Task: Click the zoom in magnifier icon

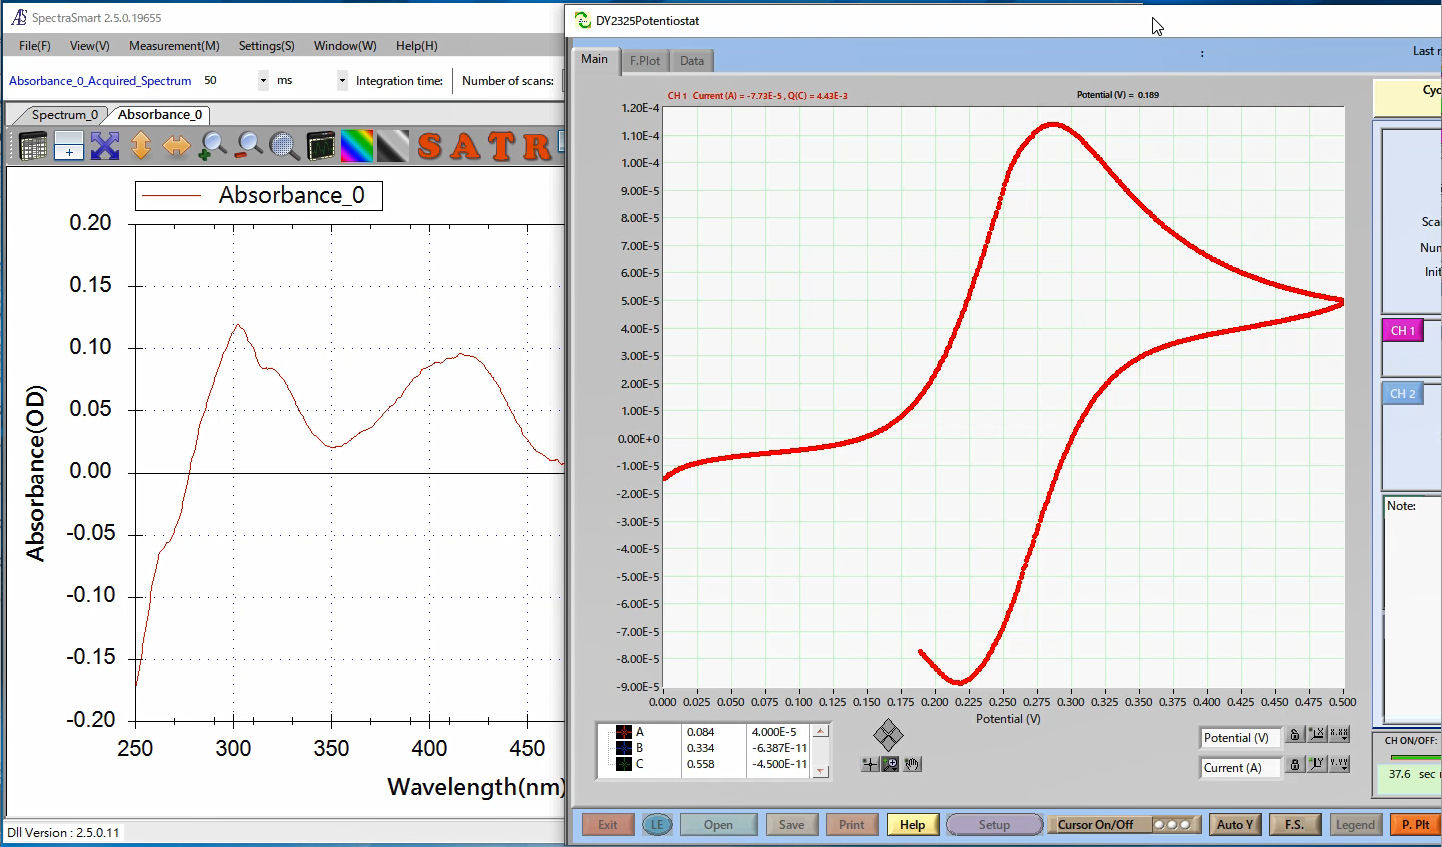Action: point(212,146)
